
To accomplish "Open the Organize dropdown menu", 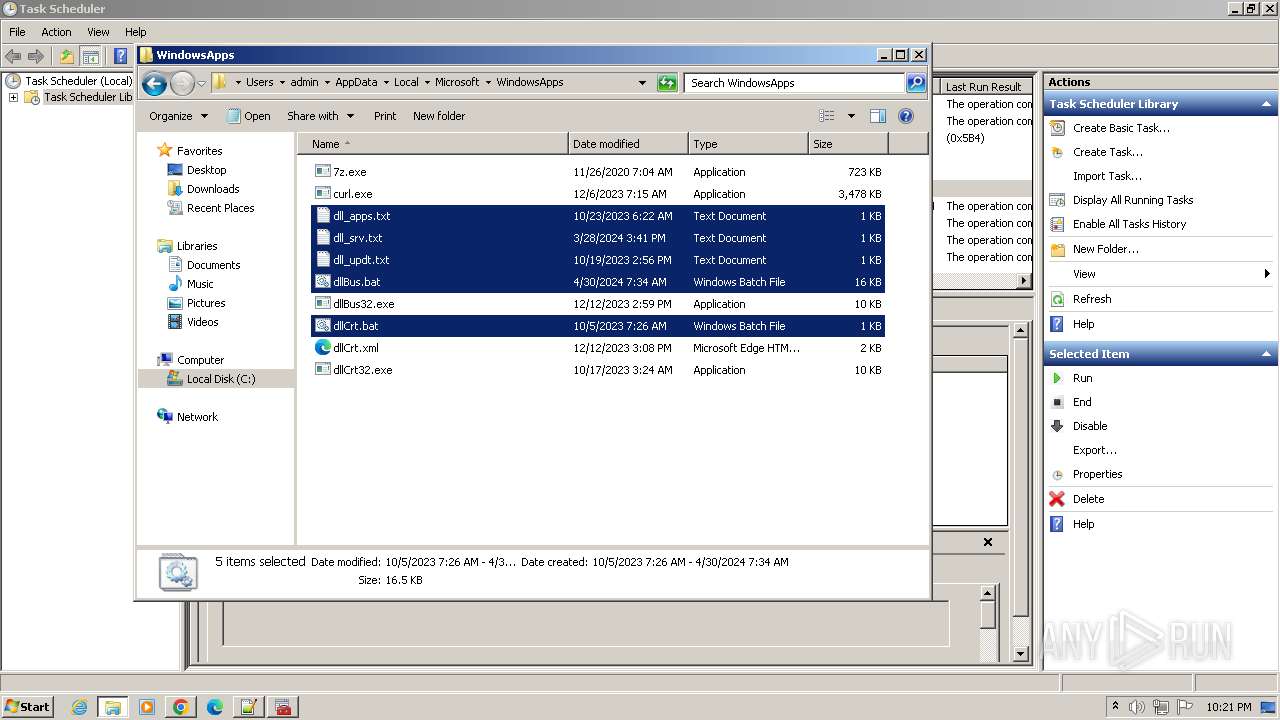I will (178, 116).
